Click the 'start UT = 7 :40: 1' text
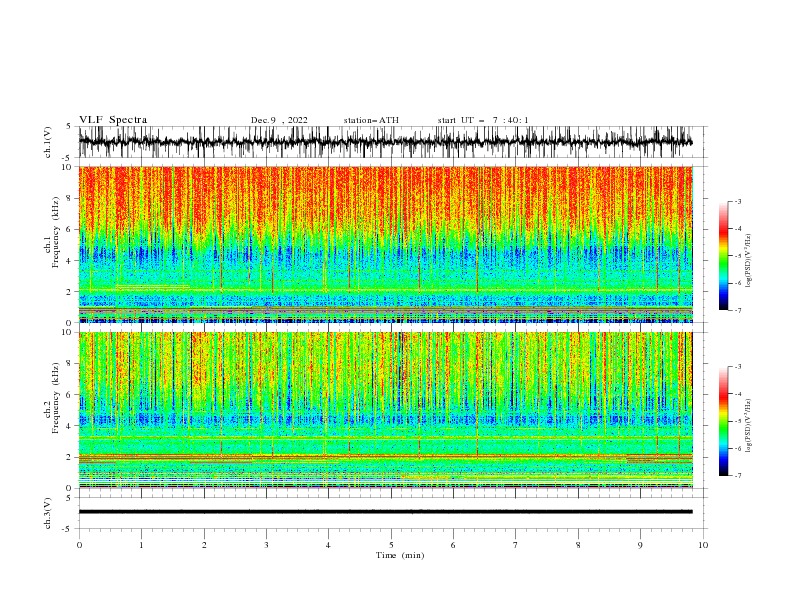Viewport: 792px width, 612px height. 483,120
